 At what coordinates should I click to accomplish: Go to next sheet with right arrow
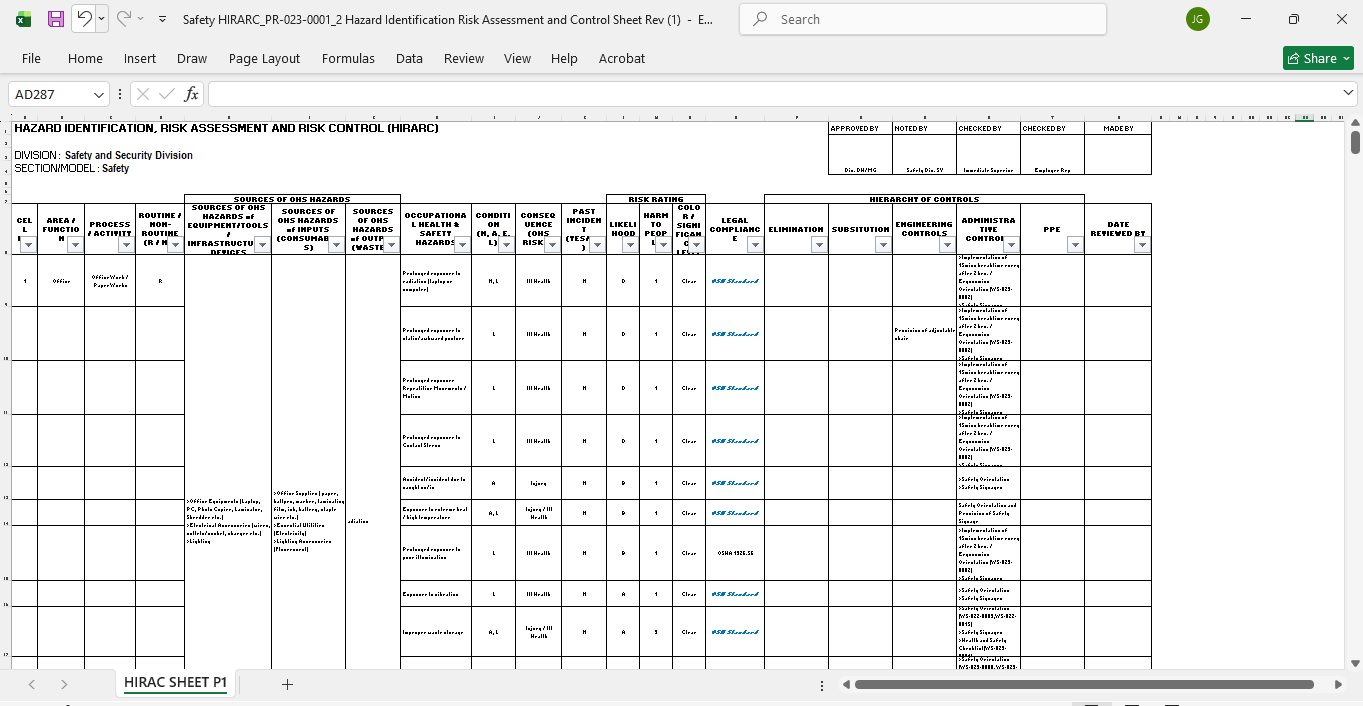[x=64, y=684]
